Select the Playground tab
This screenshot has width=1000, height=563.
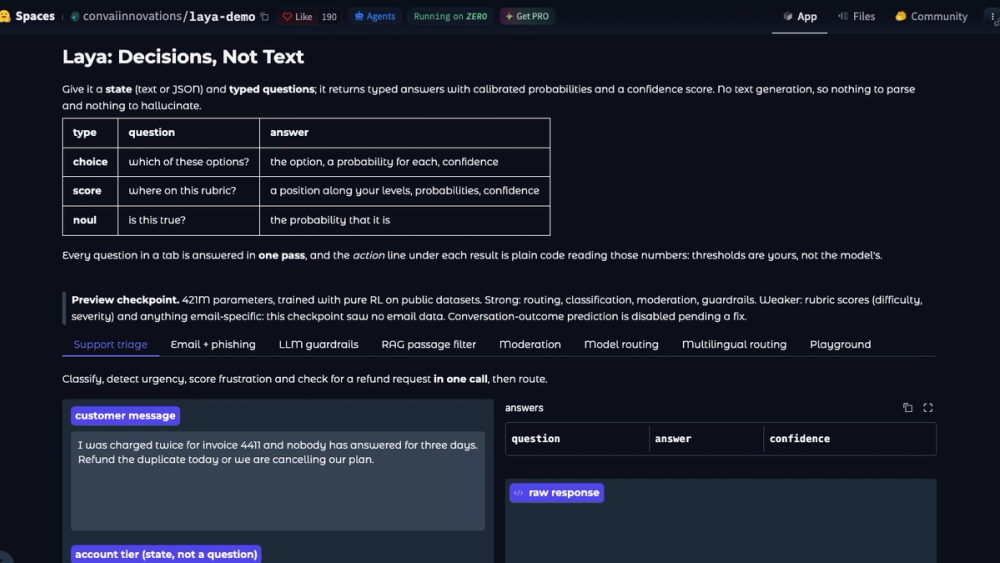[840, 344]
